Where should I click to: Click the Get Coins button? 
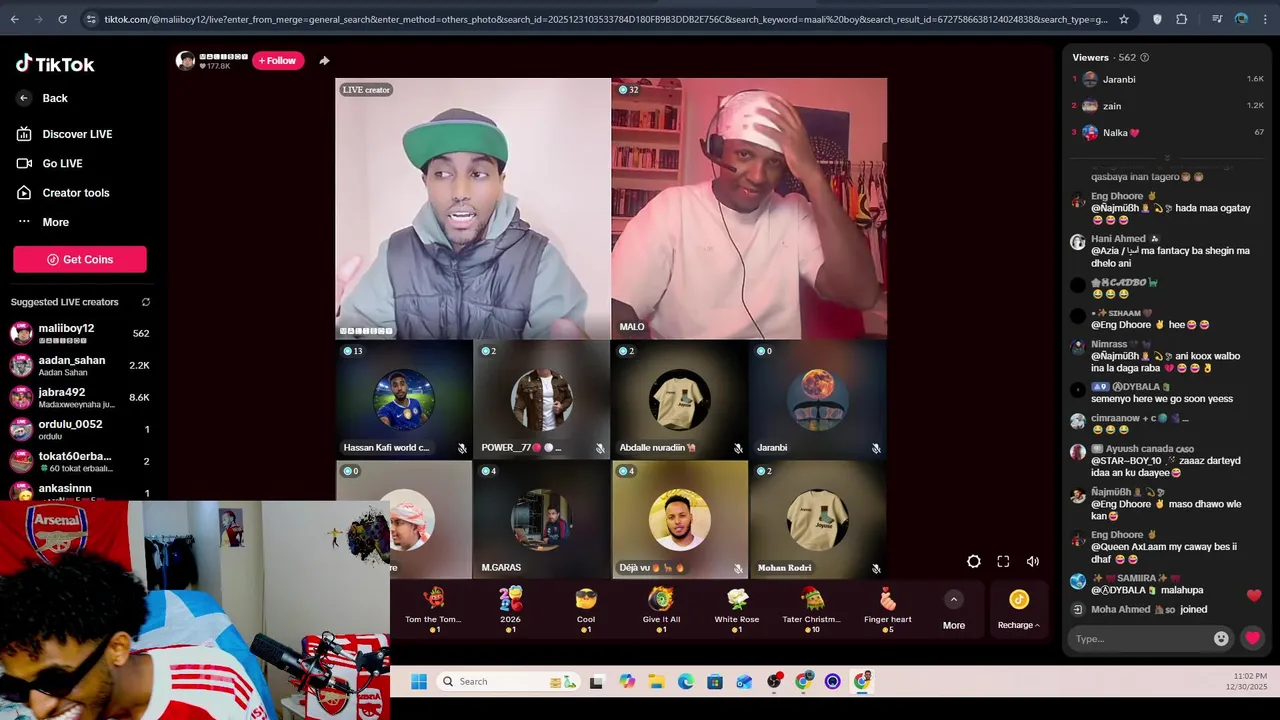[80, 259]
